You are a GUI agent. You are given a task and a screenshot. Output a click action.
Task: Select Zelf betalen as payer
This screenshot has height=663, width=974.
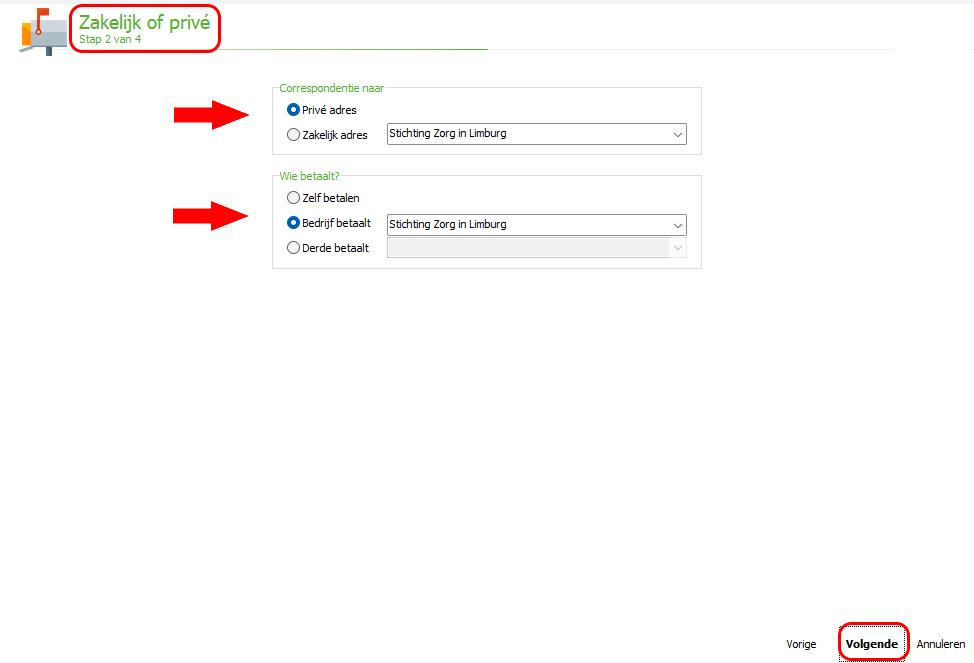pos(293,198)
